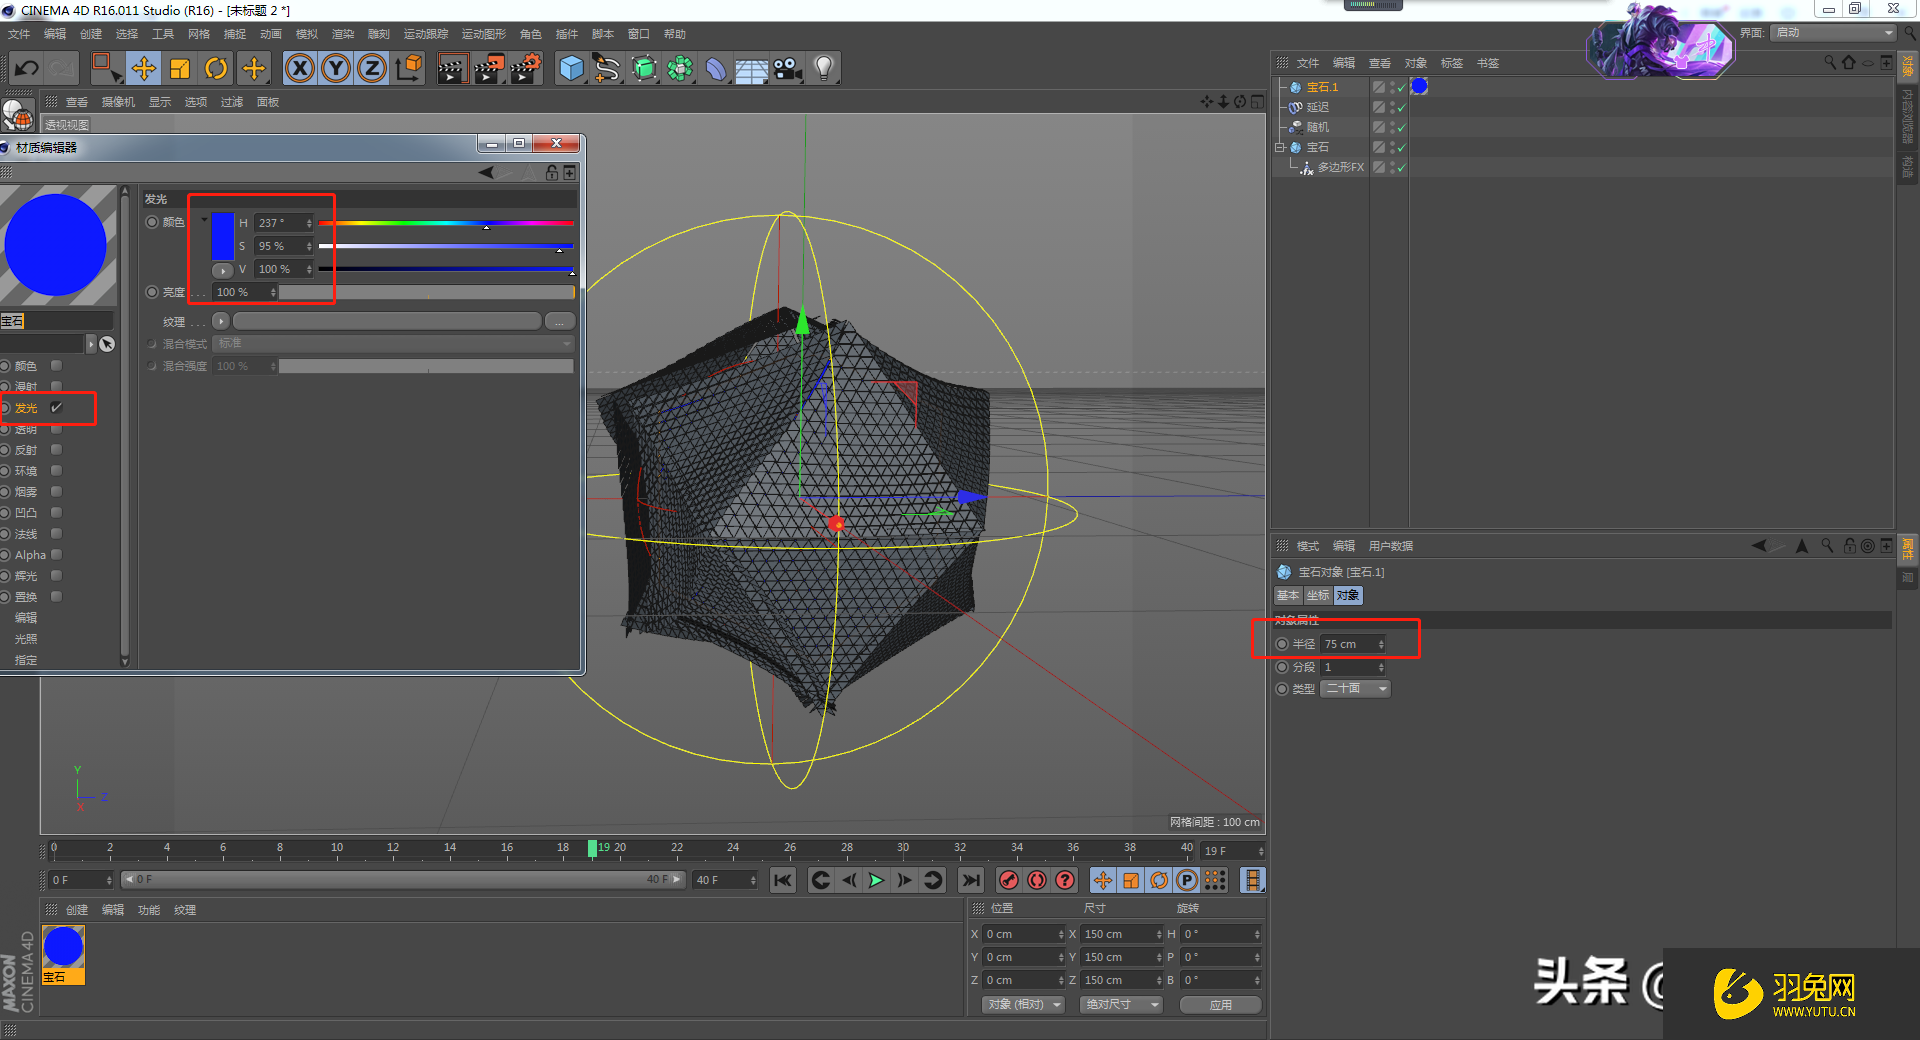Viewport: 1920px width, 1040px height.
Task: Open the 界面 layout dropdown
Action: (1834, 33)
